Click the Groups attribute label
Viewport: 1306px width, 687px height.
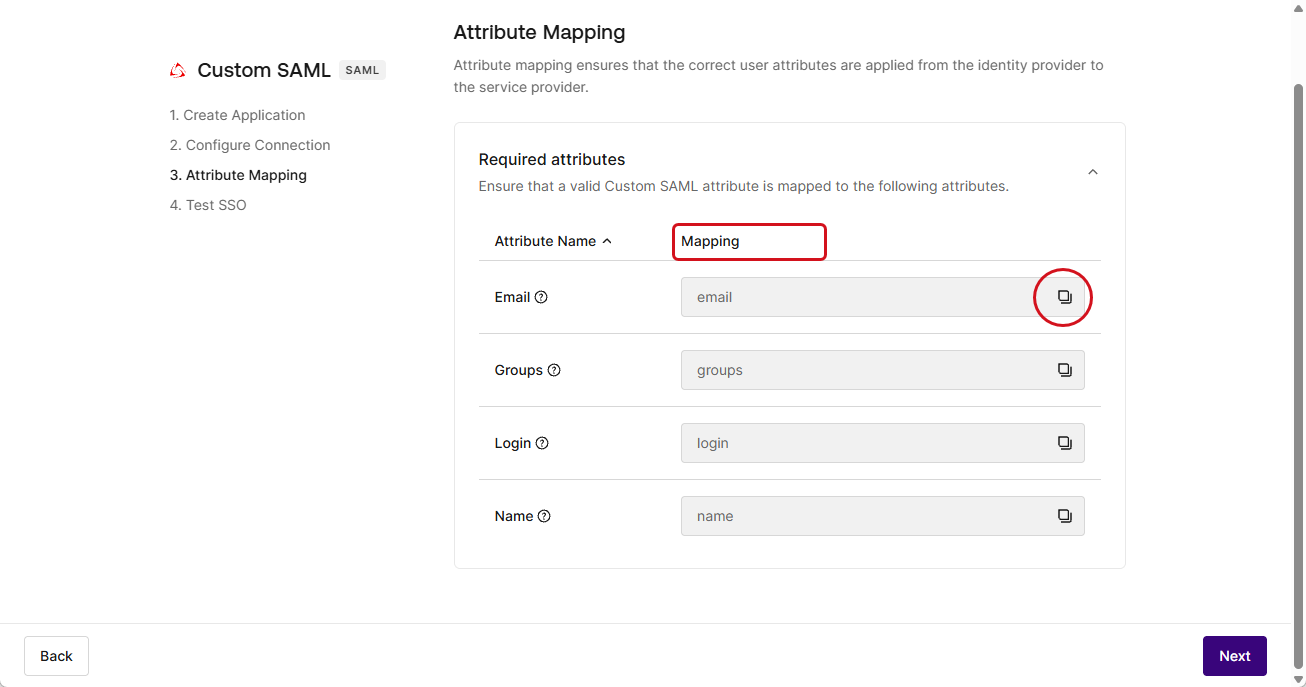tap(518, 370)
